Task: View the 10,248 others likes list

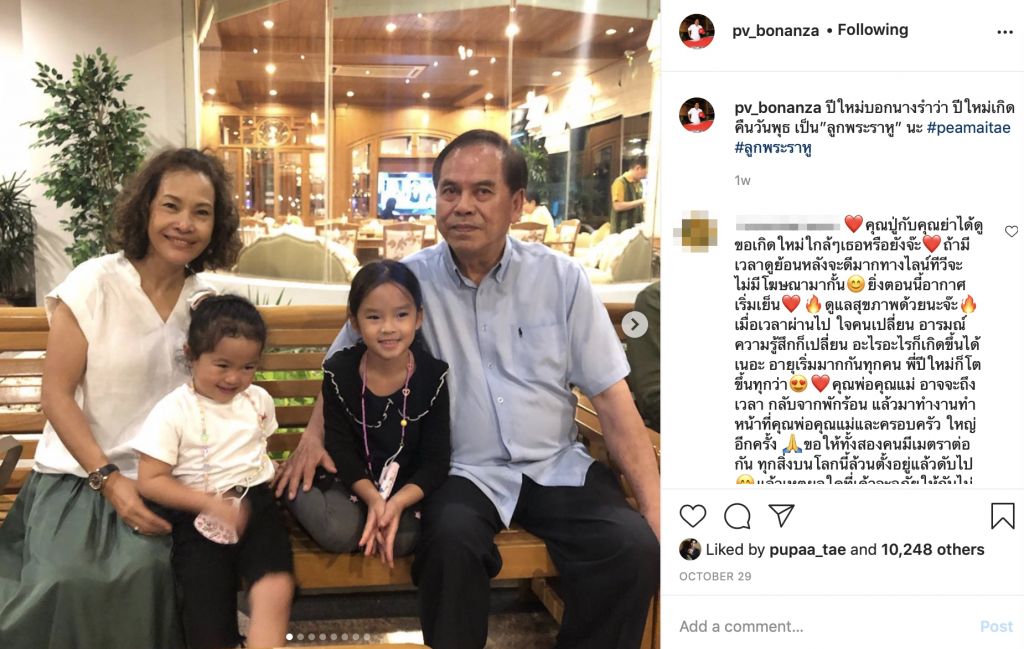Action: [933, 550]
